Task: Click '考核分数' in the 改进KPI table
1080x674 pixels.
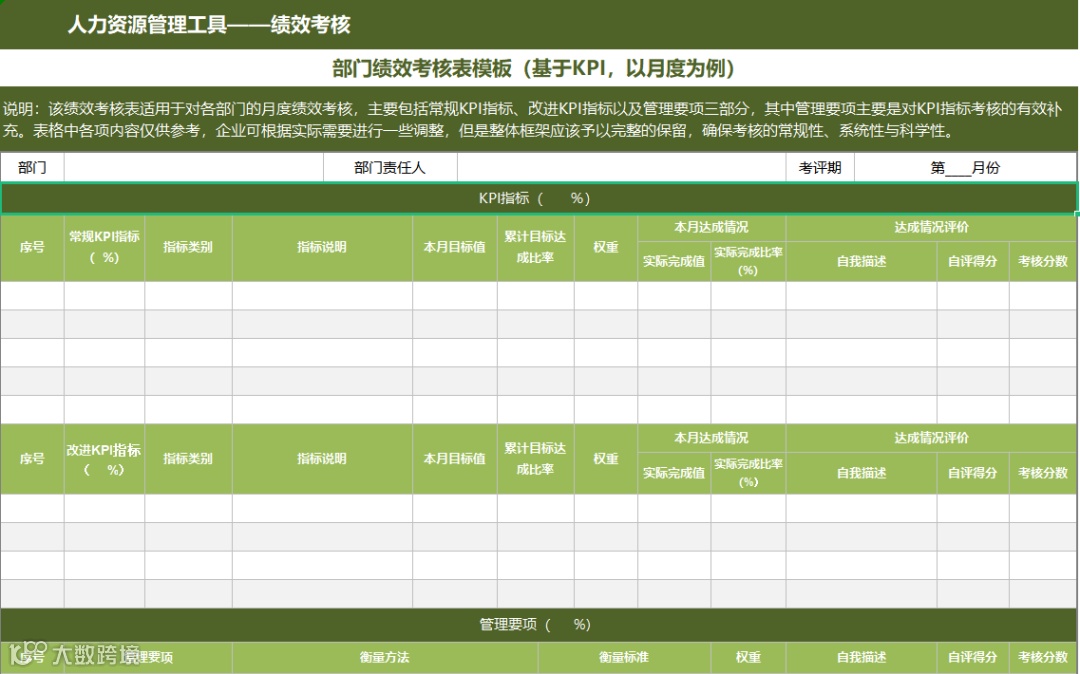Action: 1043,473
